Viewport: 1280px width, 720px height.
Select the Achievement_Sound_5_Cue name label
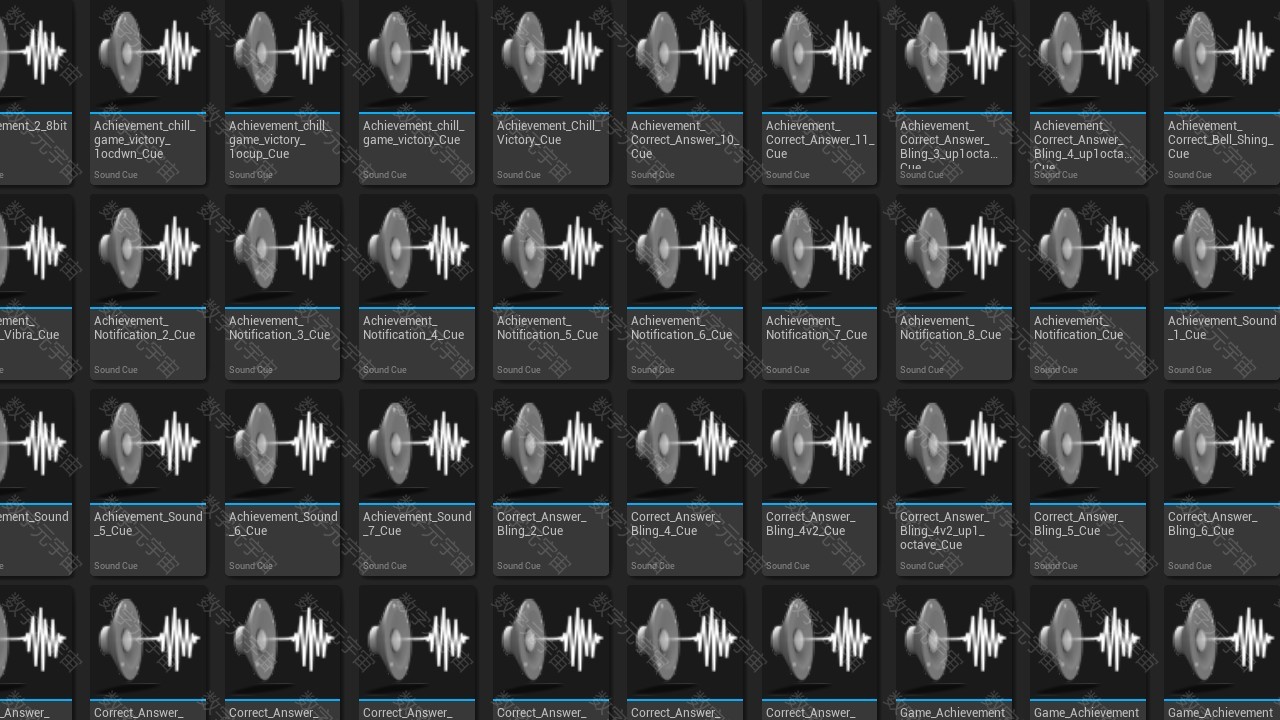148,524
